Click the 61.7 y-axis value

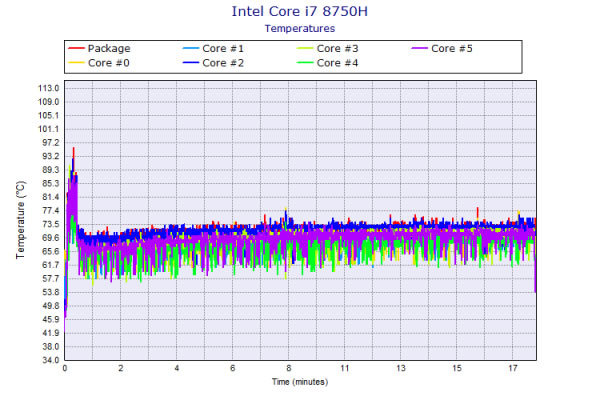[x=51, y=265]
